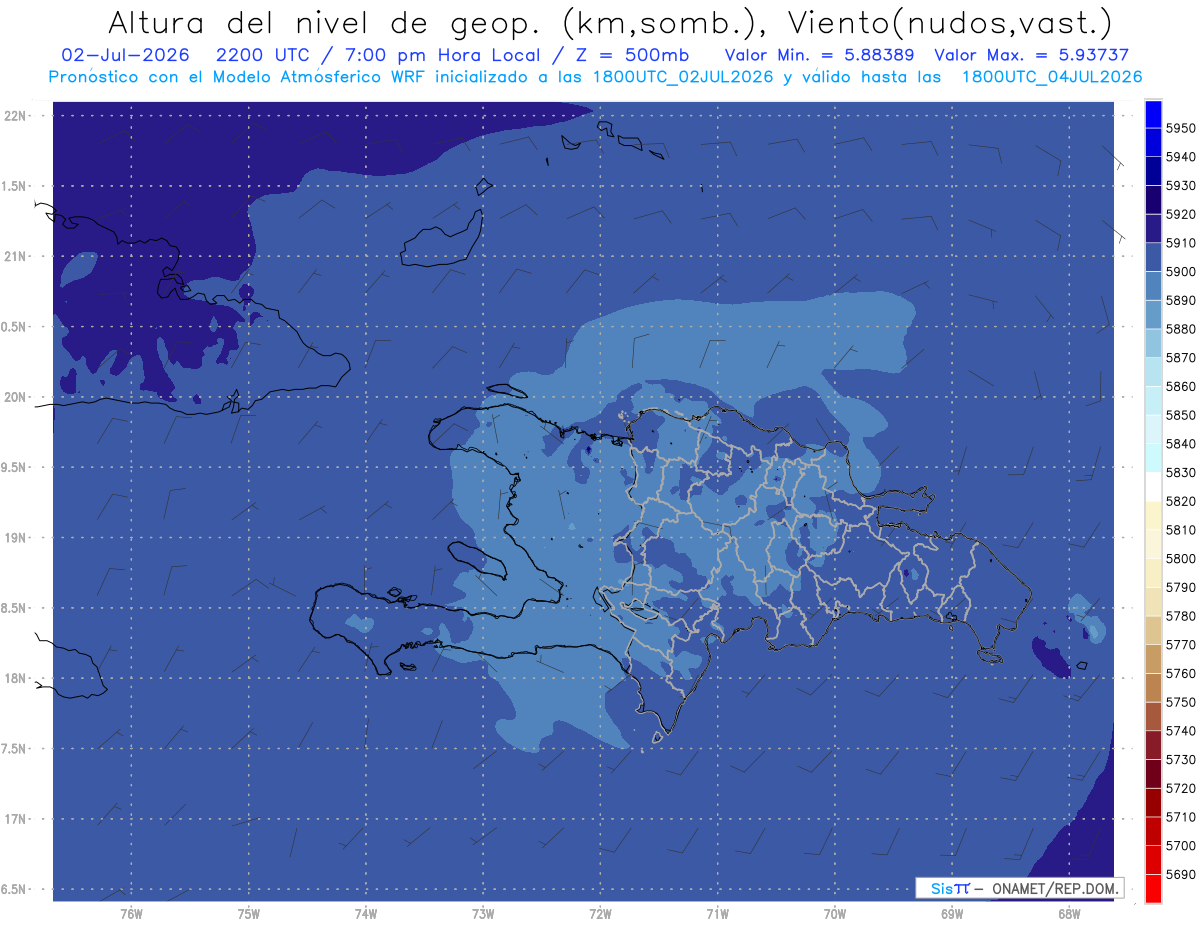
Task: Click the '5930' color bar value
Action: [x=1181, y=186]
